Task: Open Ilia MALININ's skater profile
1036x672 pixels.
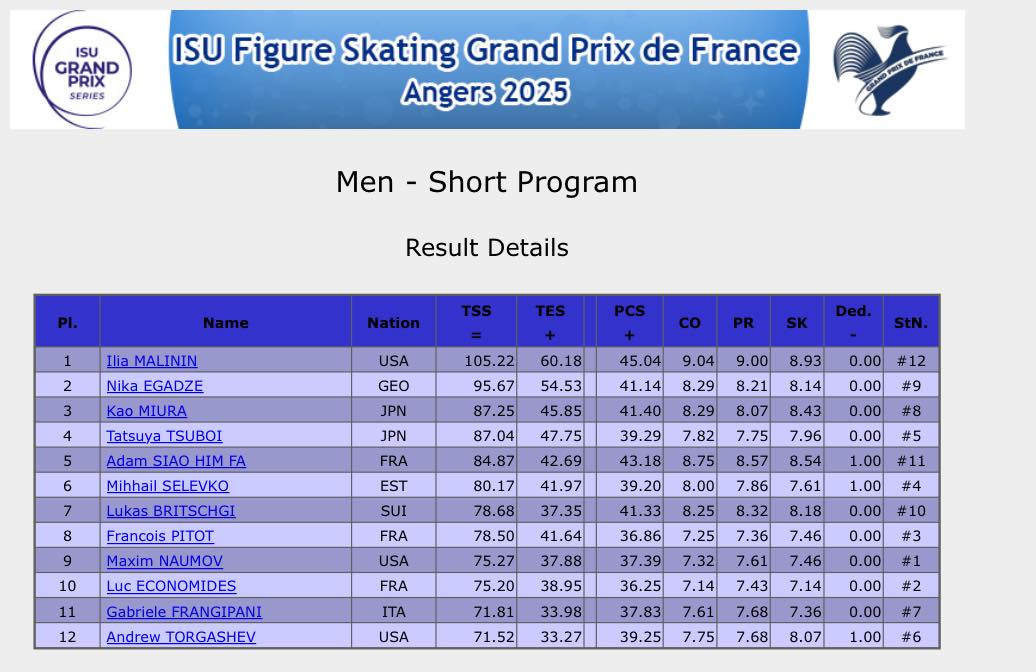Action: pos(152,361)
